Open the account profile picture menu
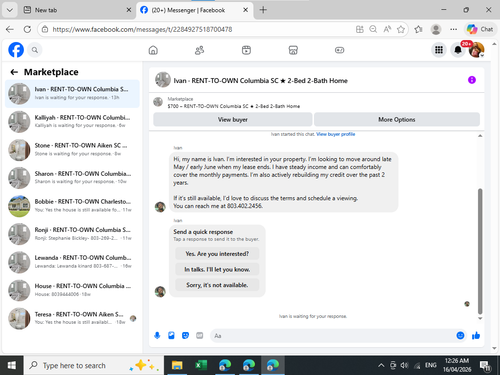Viewport: 500px width, 375px height. tap(476, 50)
